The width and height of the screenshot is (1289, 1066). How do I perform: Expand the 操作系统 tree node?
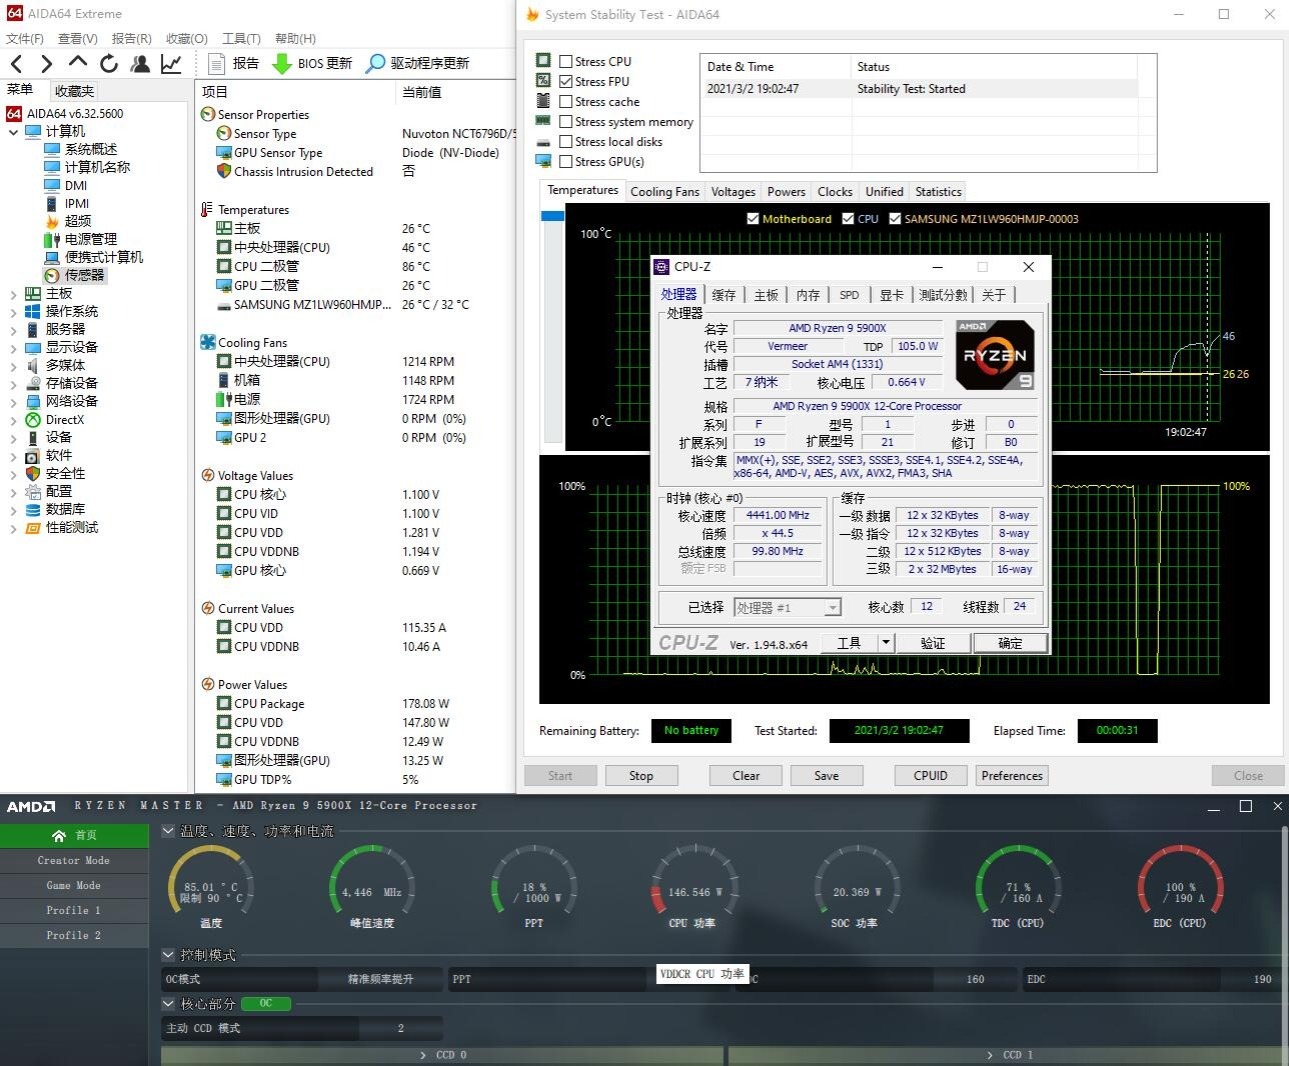point(13,312)
